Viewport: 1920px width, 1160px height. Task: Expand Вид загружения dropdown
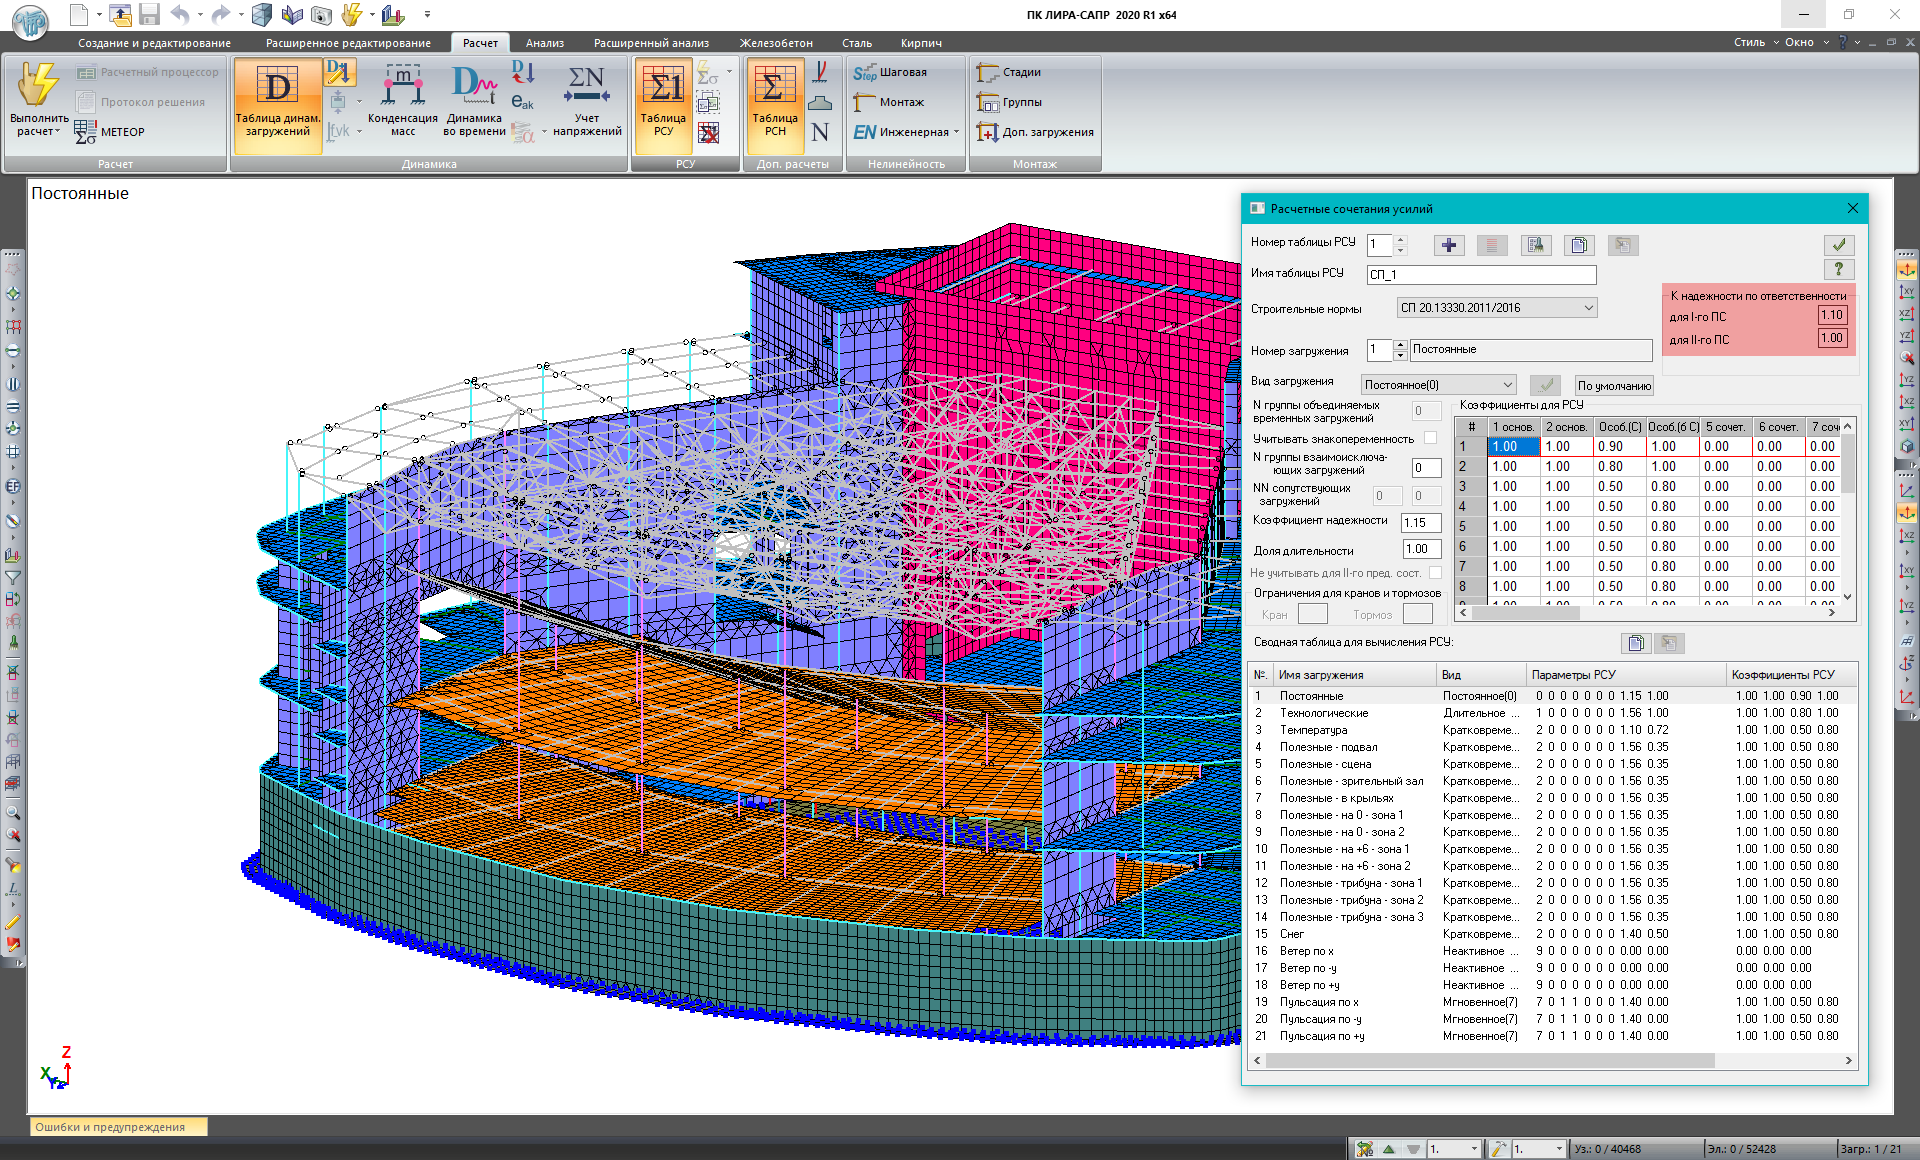pyautogui.click(x=1507, y=385)
